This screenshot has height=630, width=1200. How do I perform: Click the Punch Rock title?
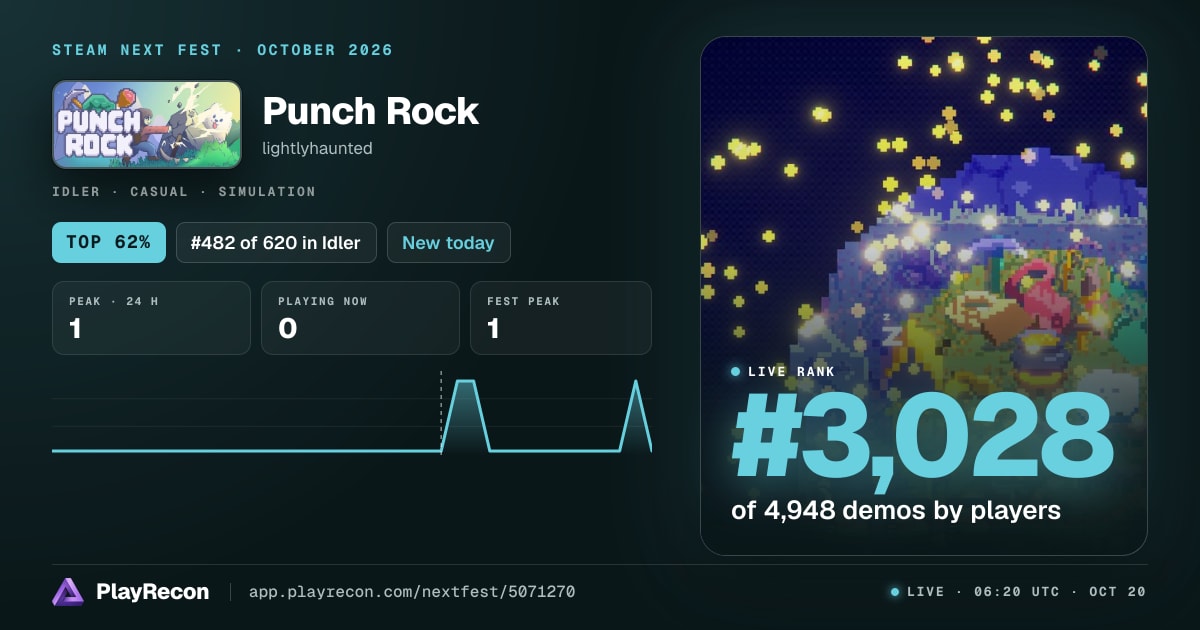coord(371,111)
